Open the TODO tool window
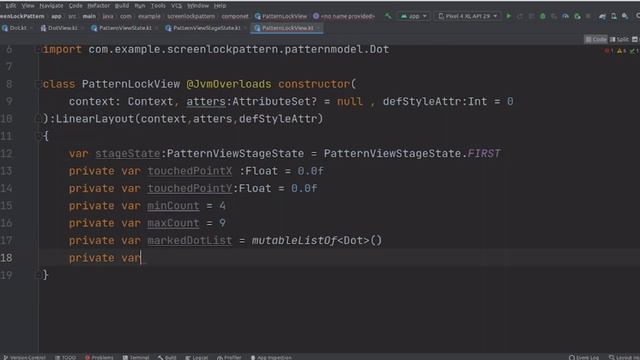 [65, 357]
